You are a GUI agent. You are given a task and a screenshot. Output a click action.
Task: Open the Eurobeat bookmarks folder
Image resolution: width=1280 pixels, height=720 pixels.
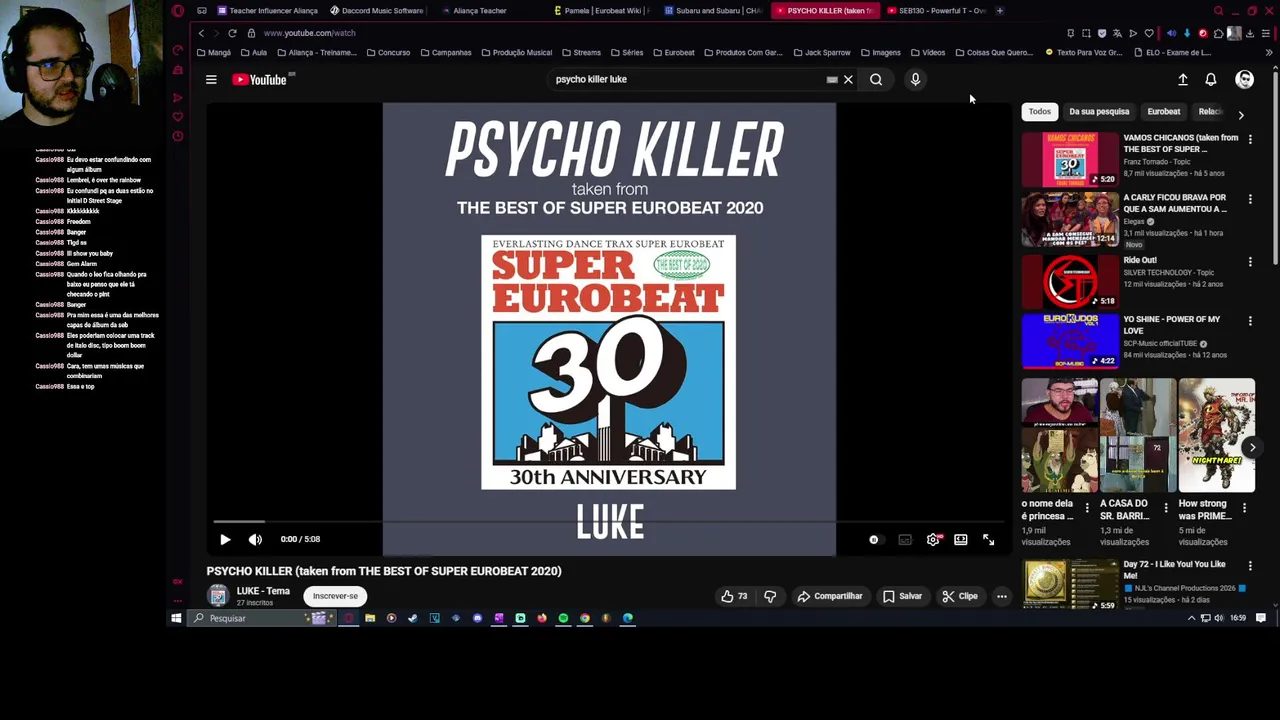(673, 52)
